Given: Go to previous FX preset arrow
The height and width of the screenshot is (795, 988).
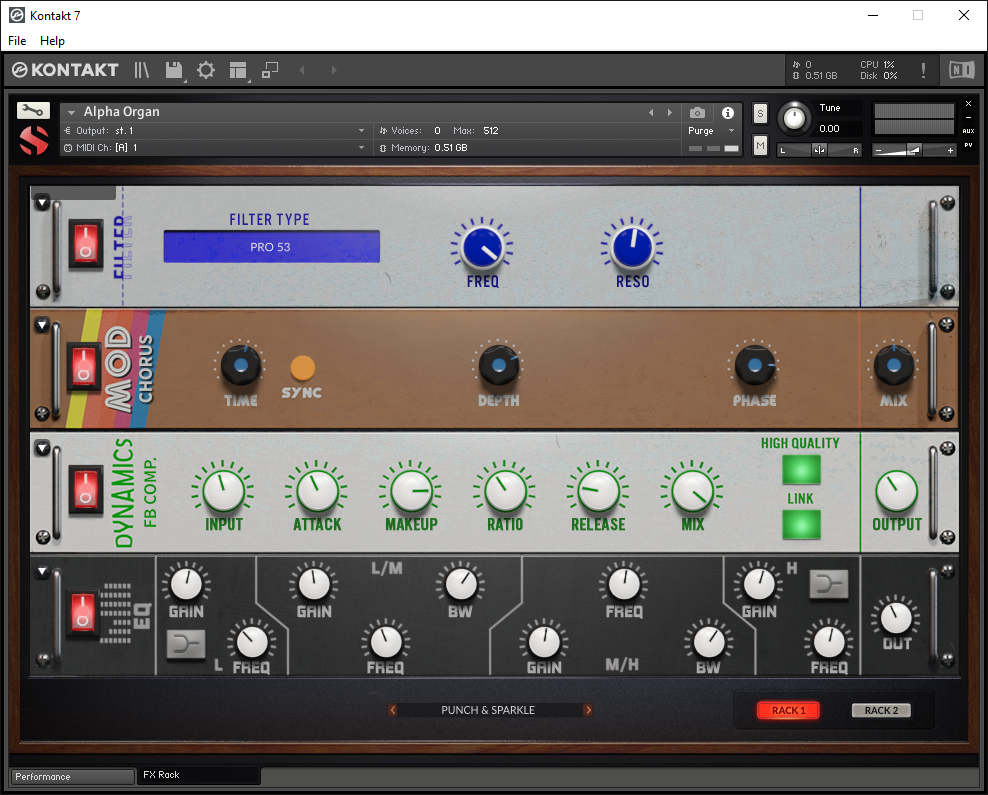Looking at the screenshot, I should 393,710.
